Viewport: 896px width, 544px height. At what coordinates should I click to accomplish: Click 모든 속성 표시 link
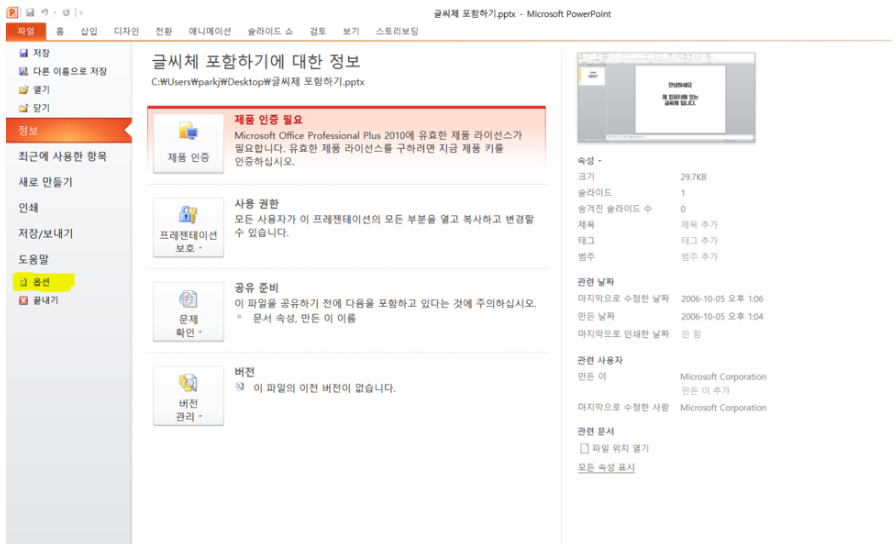[606, 467]
